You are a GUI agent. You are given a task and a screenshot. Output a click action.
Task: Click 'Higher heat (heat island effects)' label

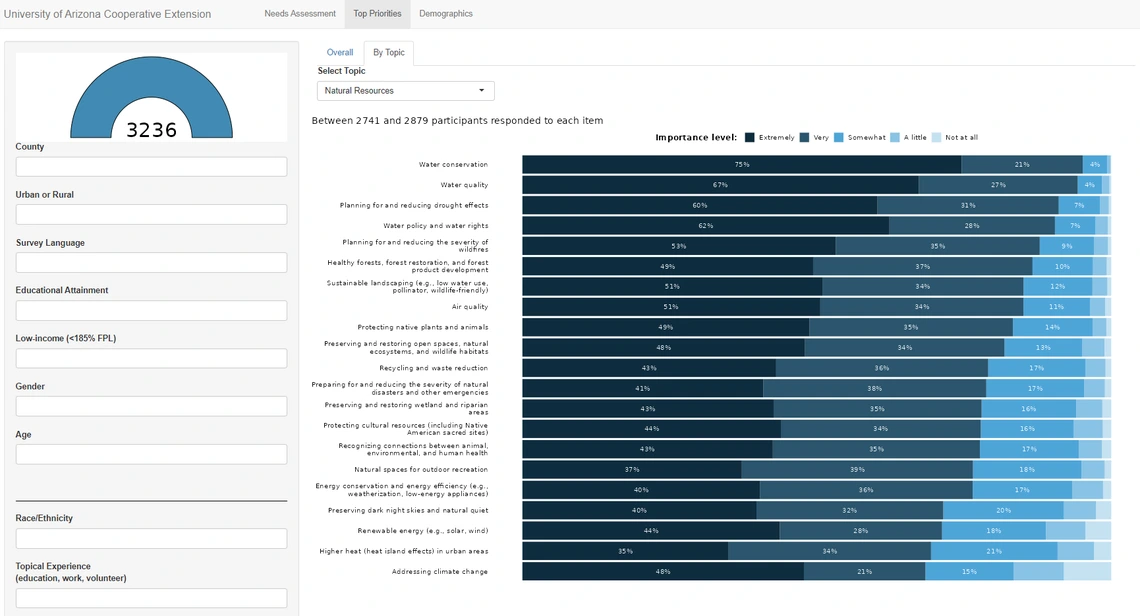[404, 551]
